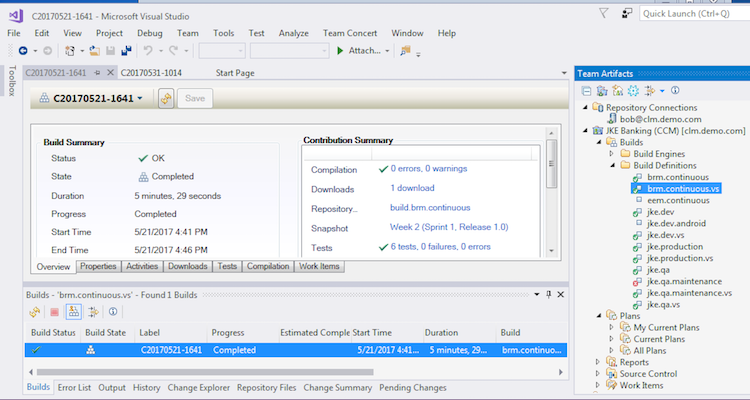Select the eem.continuous build definition
This screenshot has height=400, width=750.
pos(678,200)
